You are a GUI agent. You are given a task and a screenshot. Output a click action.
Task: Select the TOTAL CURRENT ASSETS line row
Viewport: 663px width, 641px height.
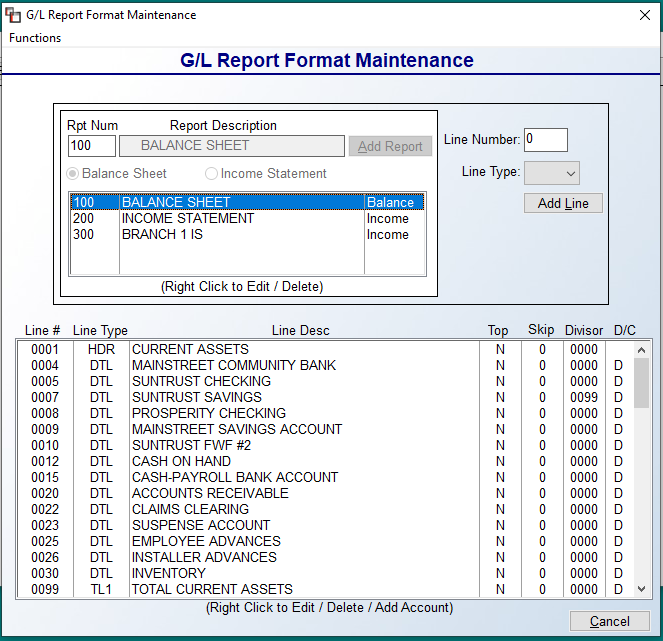pyautogui.click(x=325, y=589)
